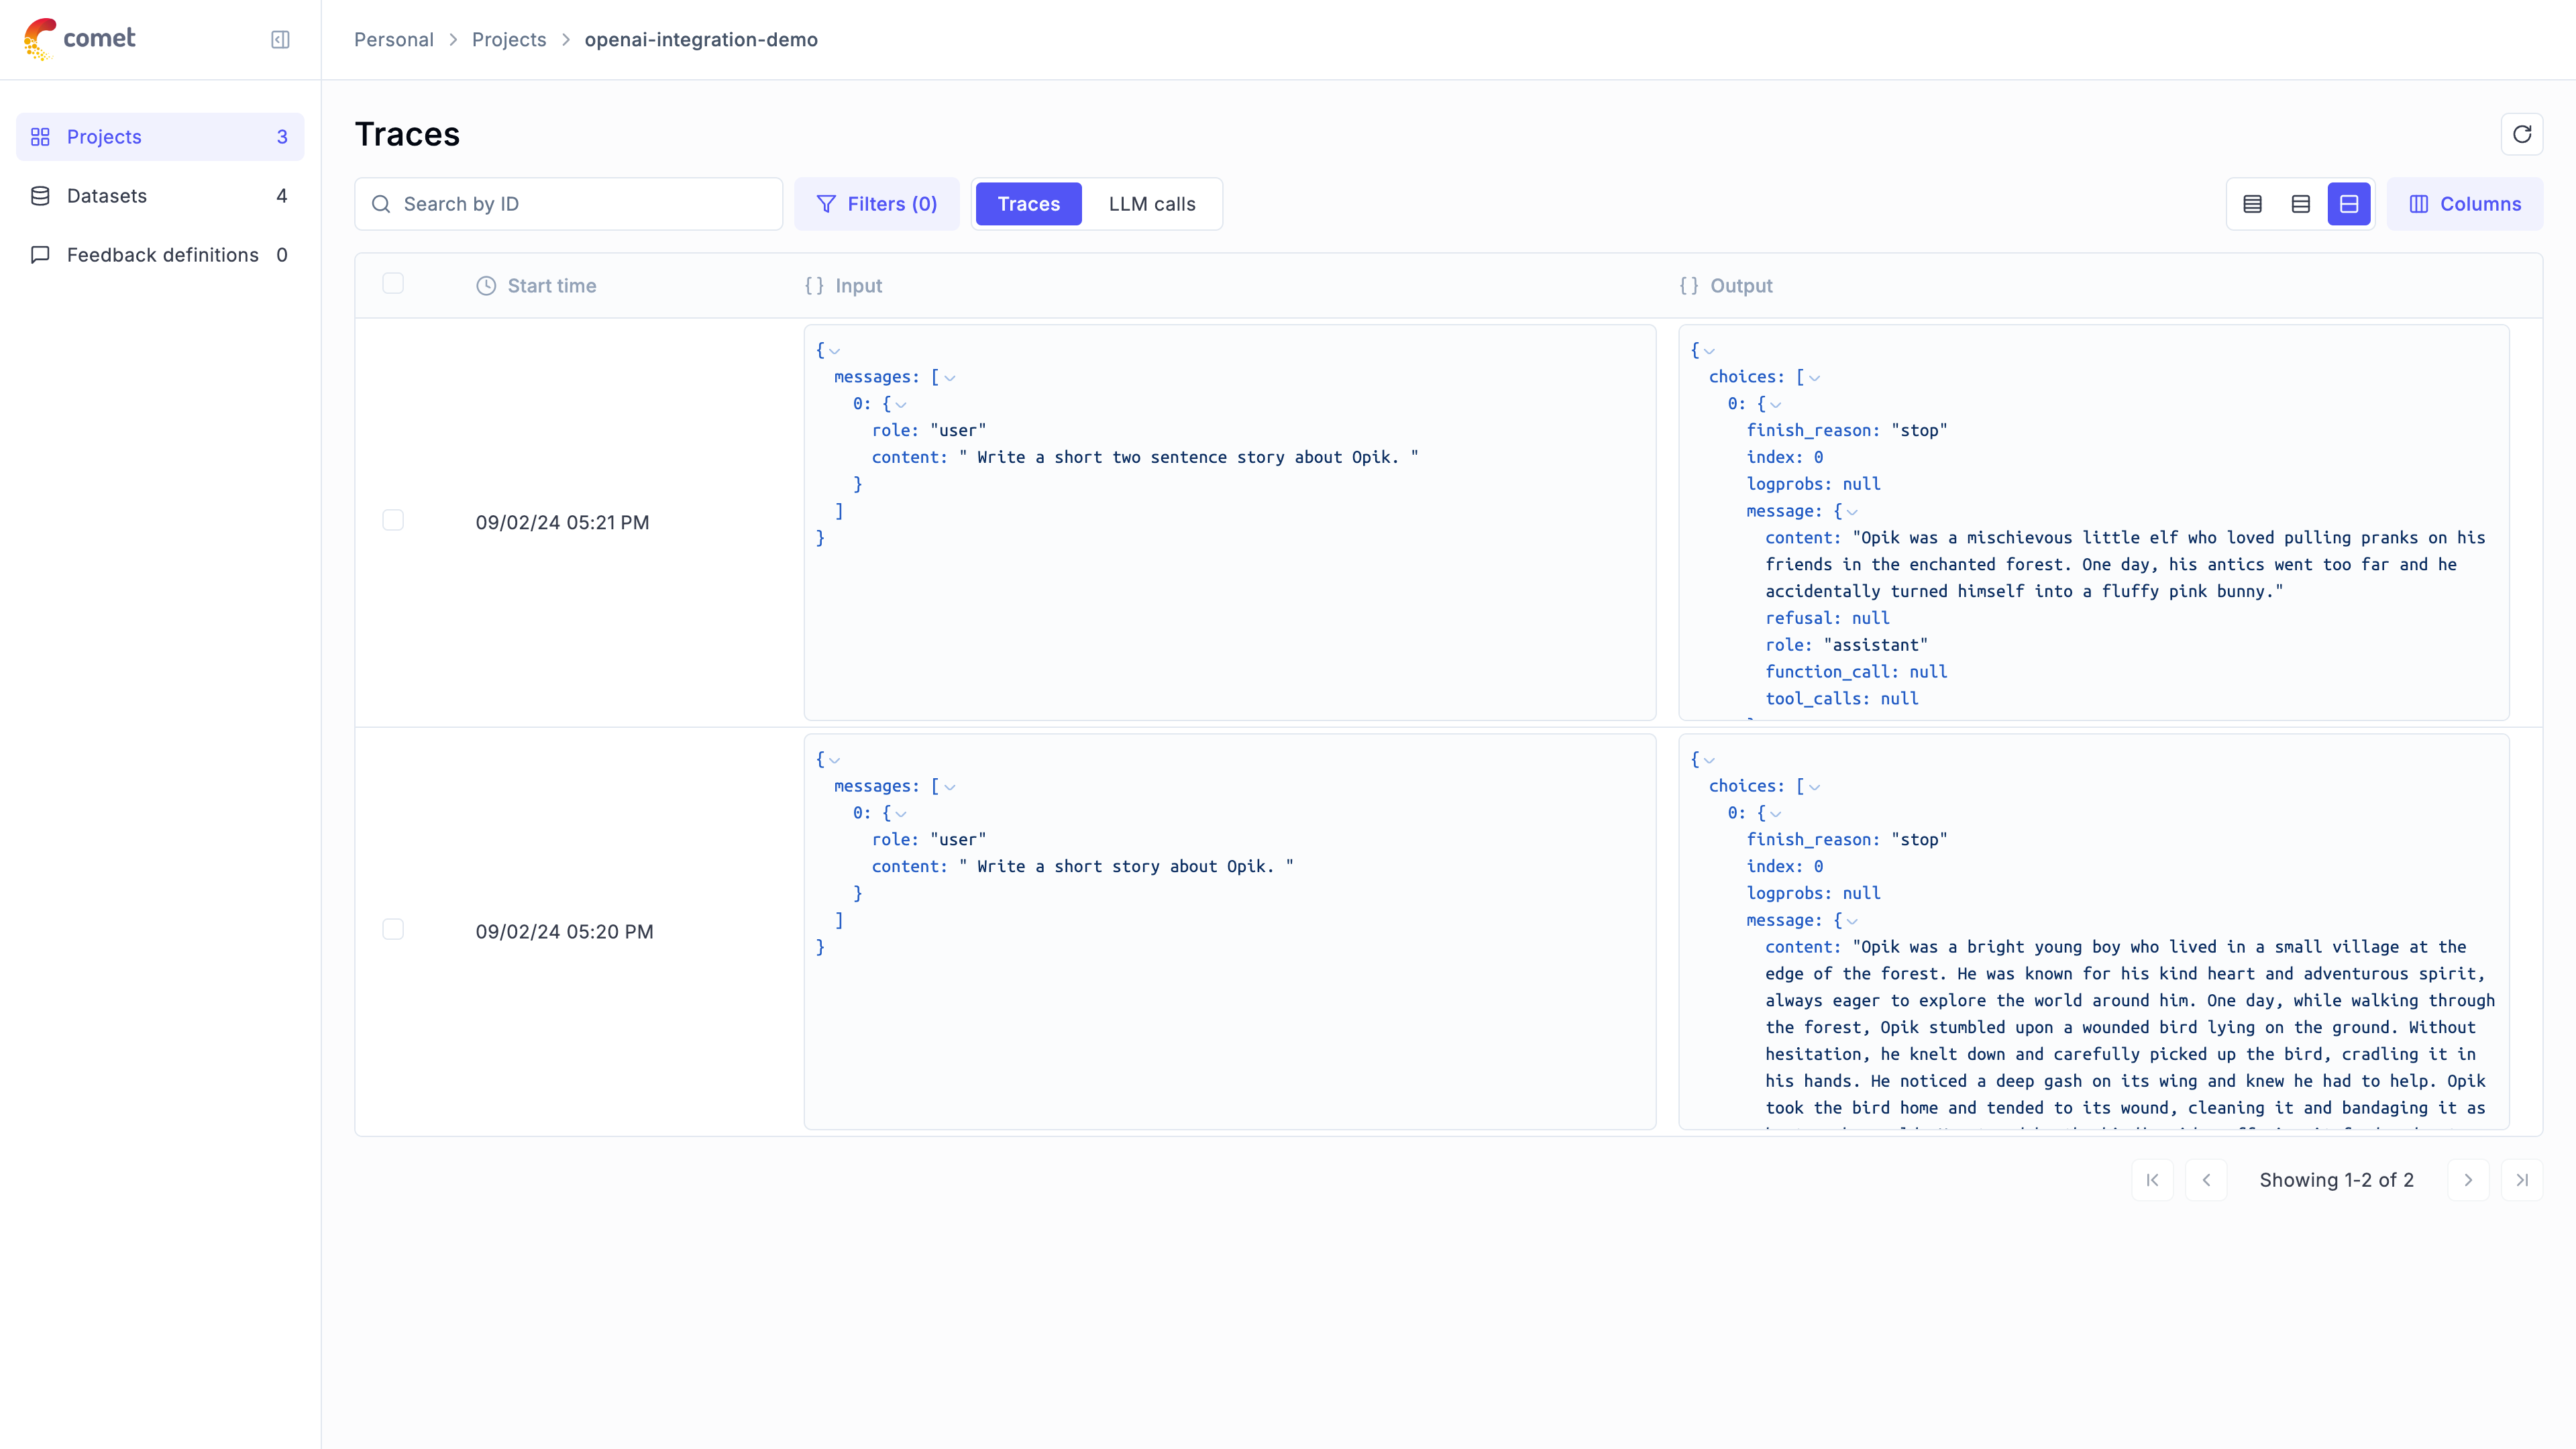Switch to the LLM calls tab

(1151, 203)
